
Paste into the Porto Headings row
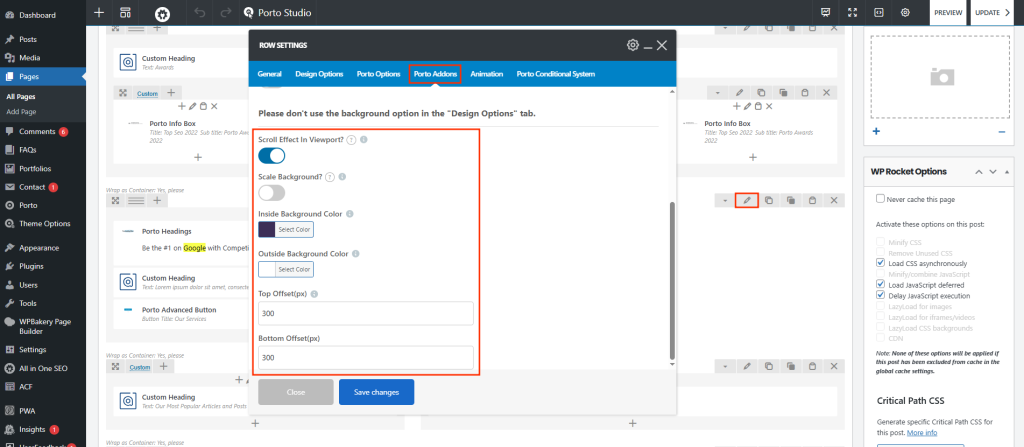coord(812,200)
